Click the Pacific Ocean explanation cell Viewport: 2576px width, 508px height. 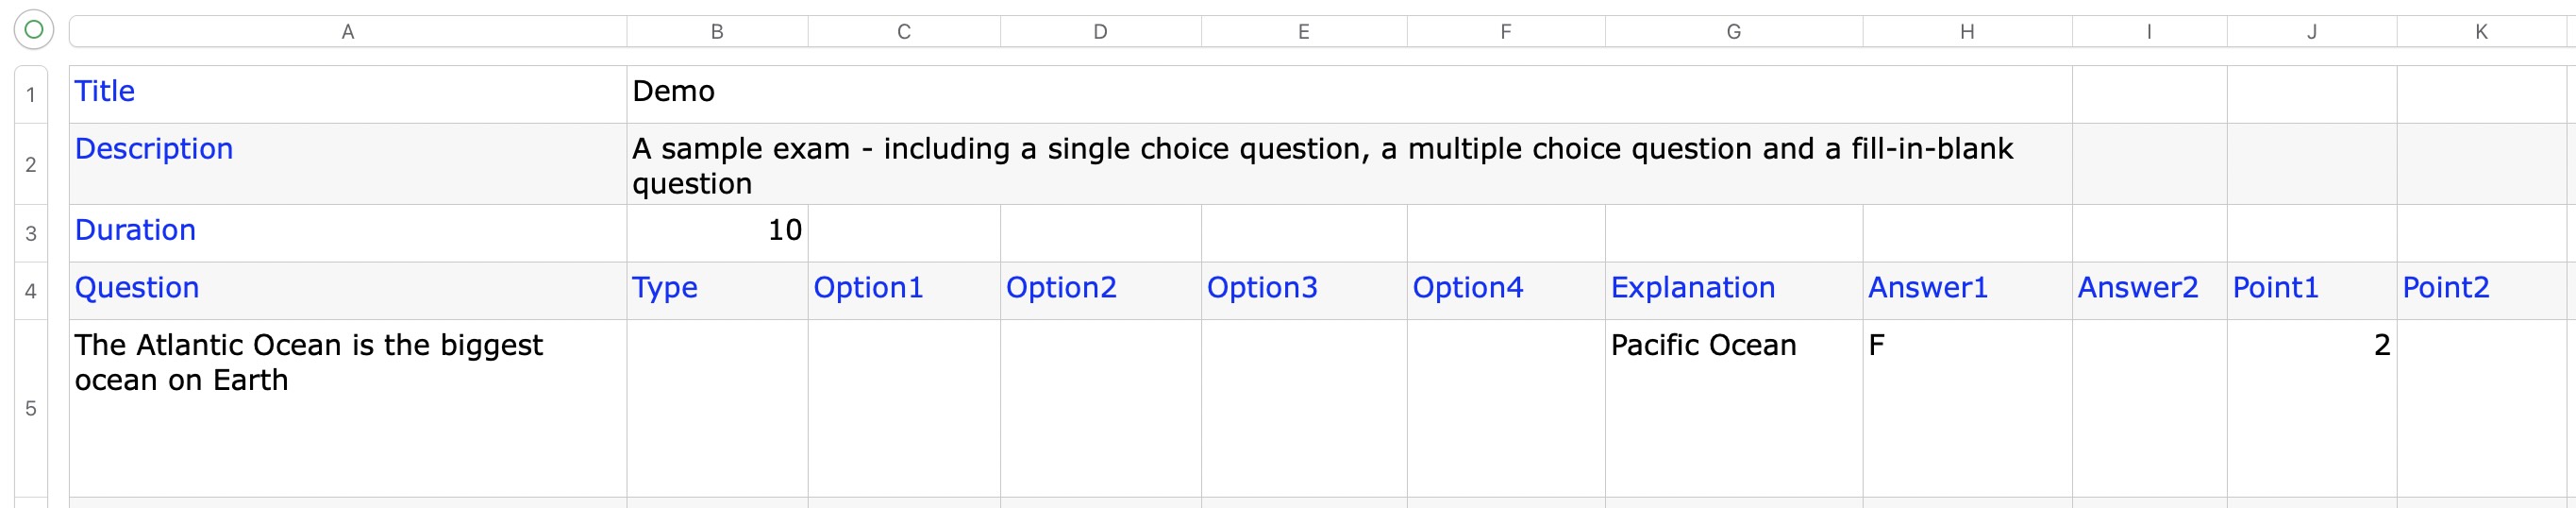1733,407
